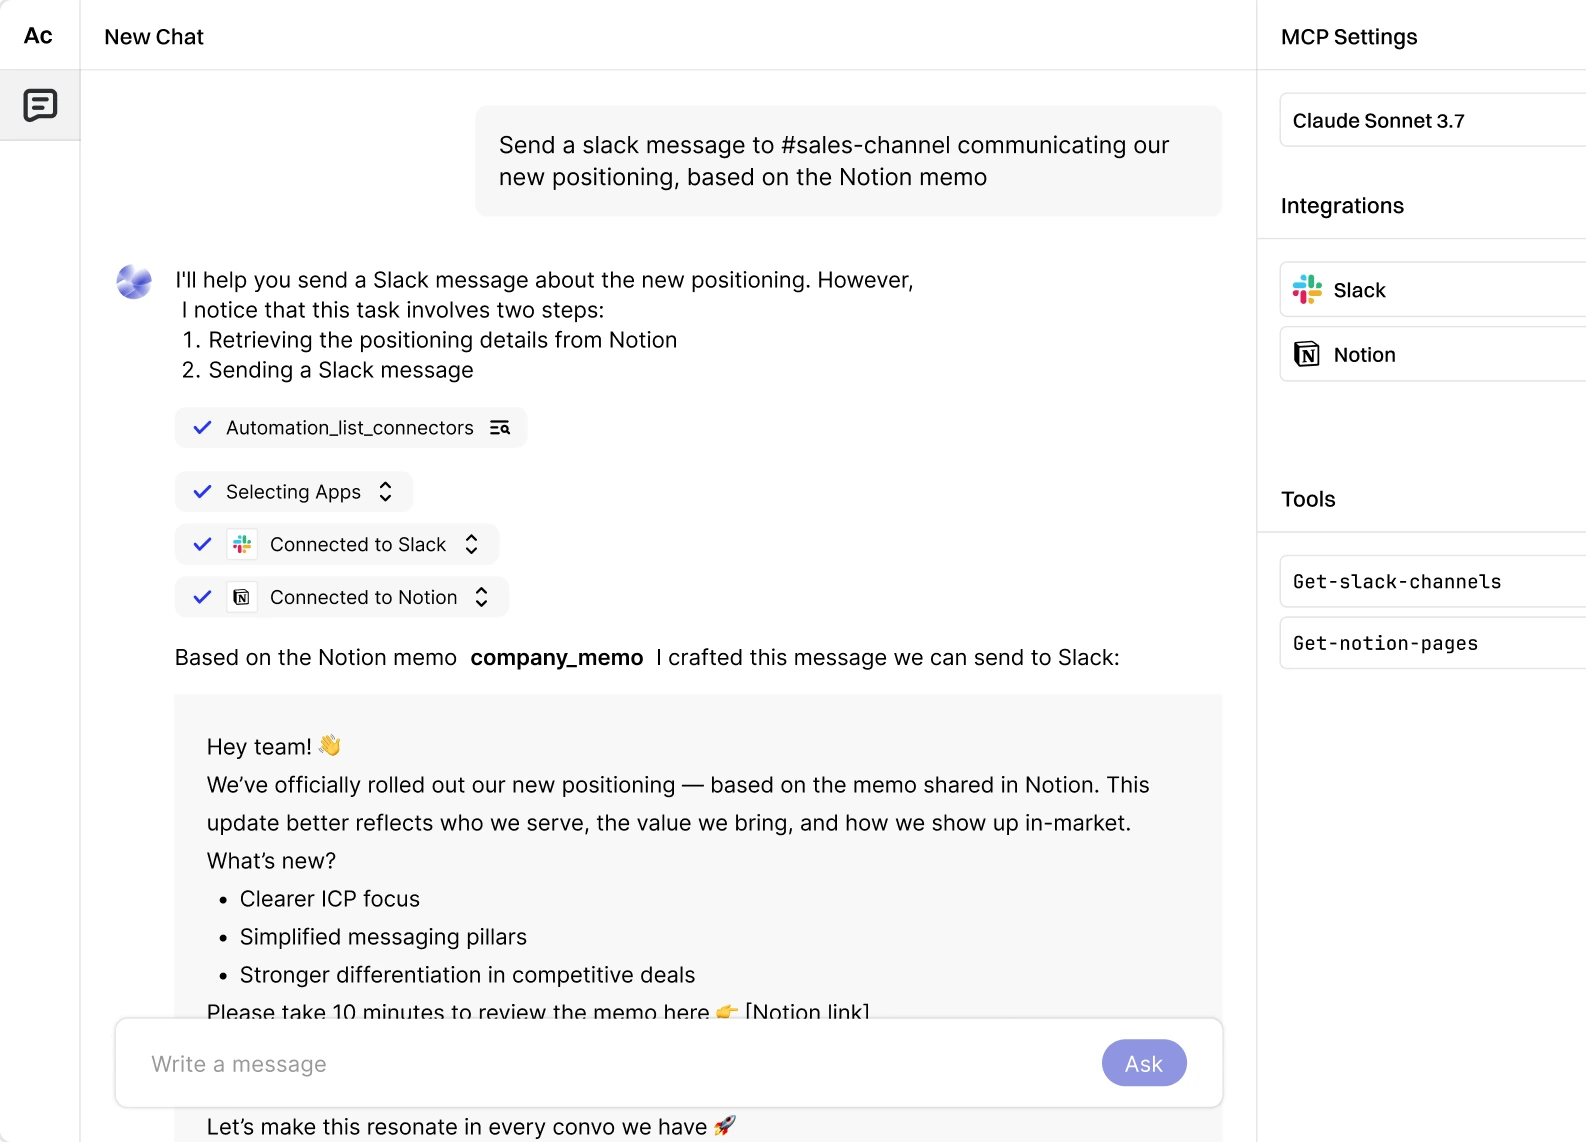The width and height of the screenshot is (1586, 1142).
Task: Click the Integrations section heading
Action: tap(1342, 206)
